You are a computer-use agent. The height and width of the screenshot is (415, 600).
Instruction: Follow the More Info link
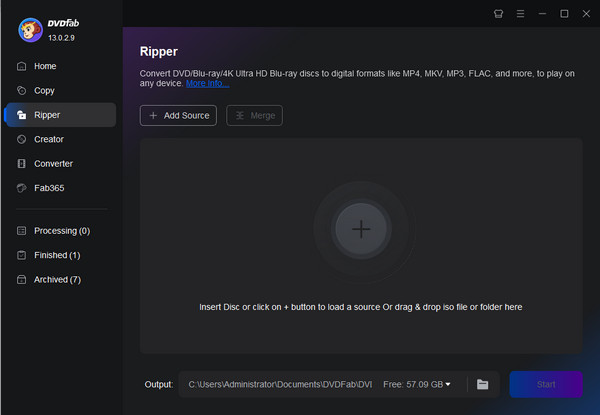coord(207,83)
